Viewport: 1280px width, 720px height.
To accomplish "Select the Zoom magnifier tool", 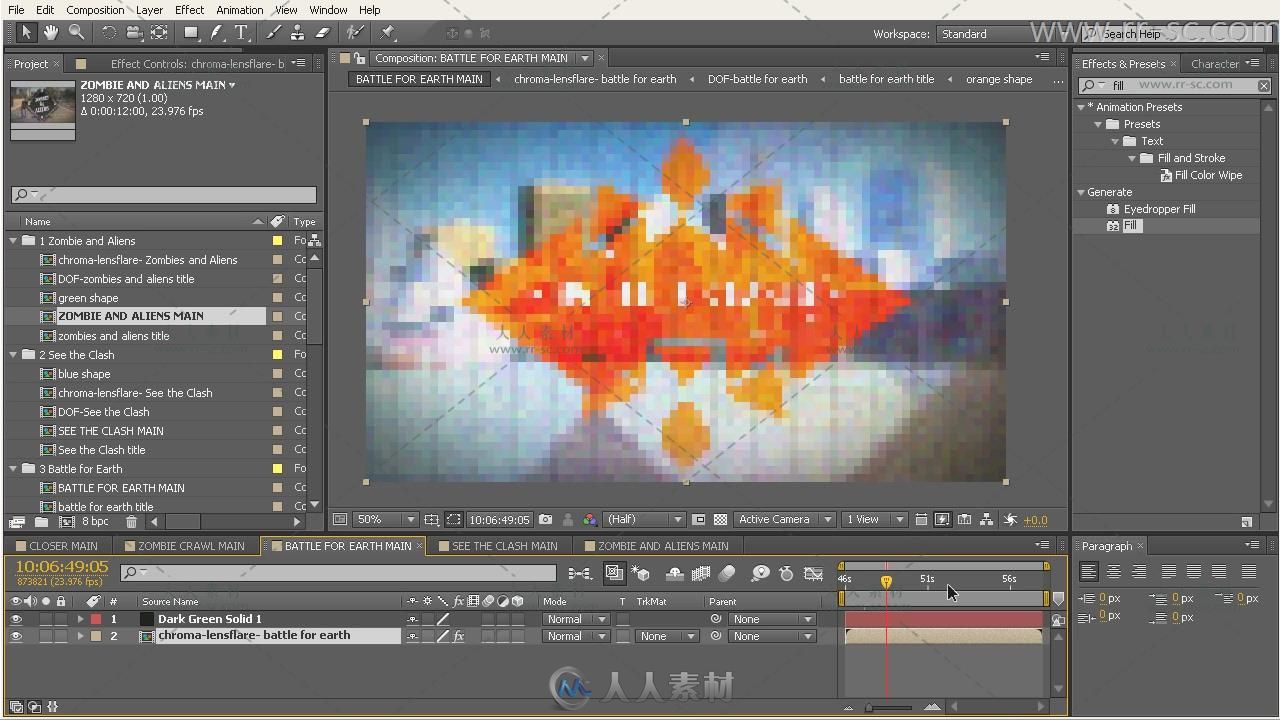I will pos(76,33).
